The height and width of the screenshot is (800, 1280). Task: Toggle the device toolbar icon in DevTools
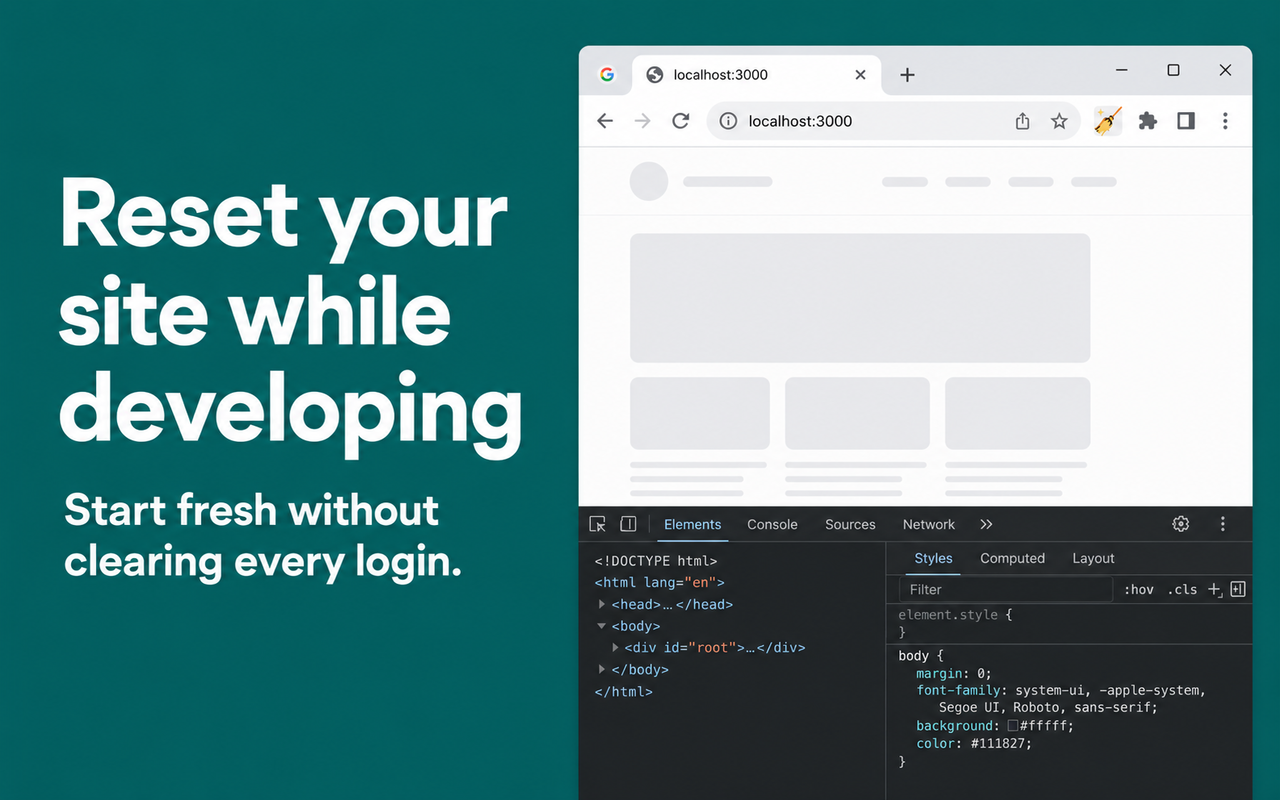628,524
